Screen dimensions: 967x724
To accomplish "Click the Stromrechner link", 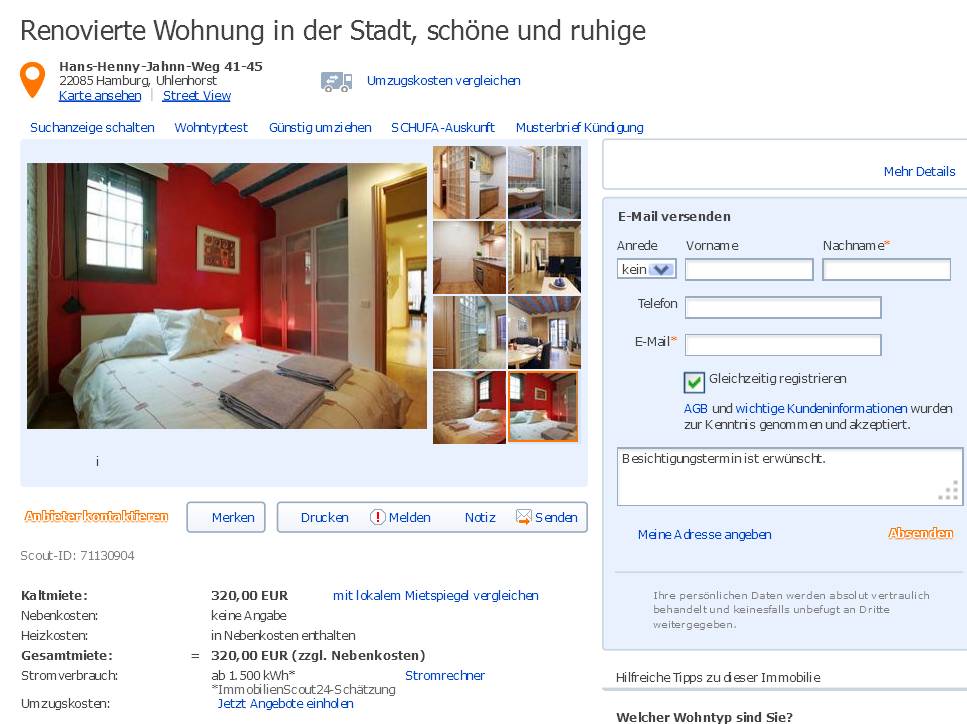I will pos(445,676).
